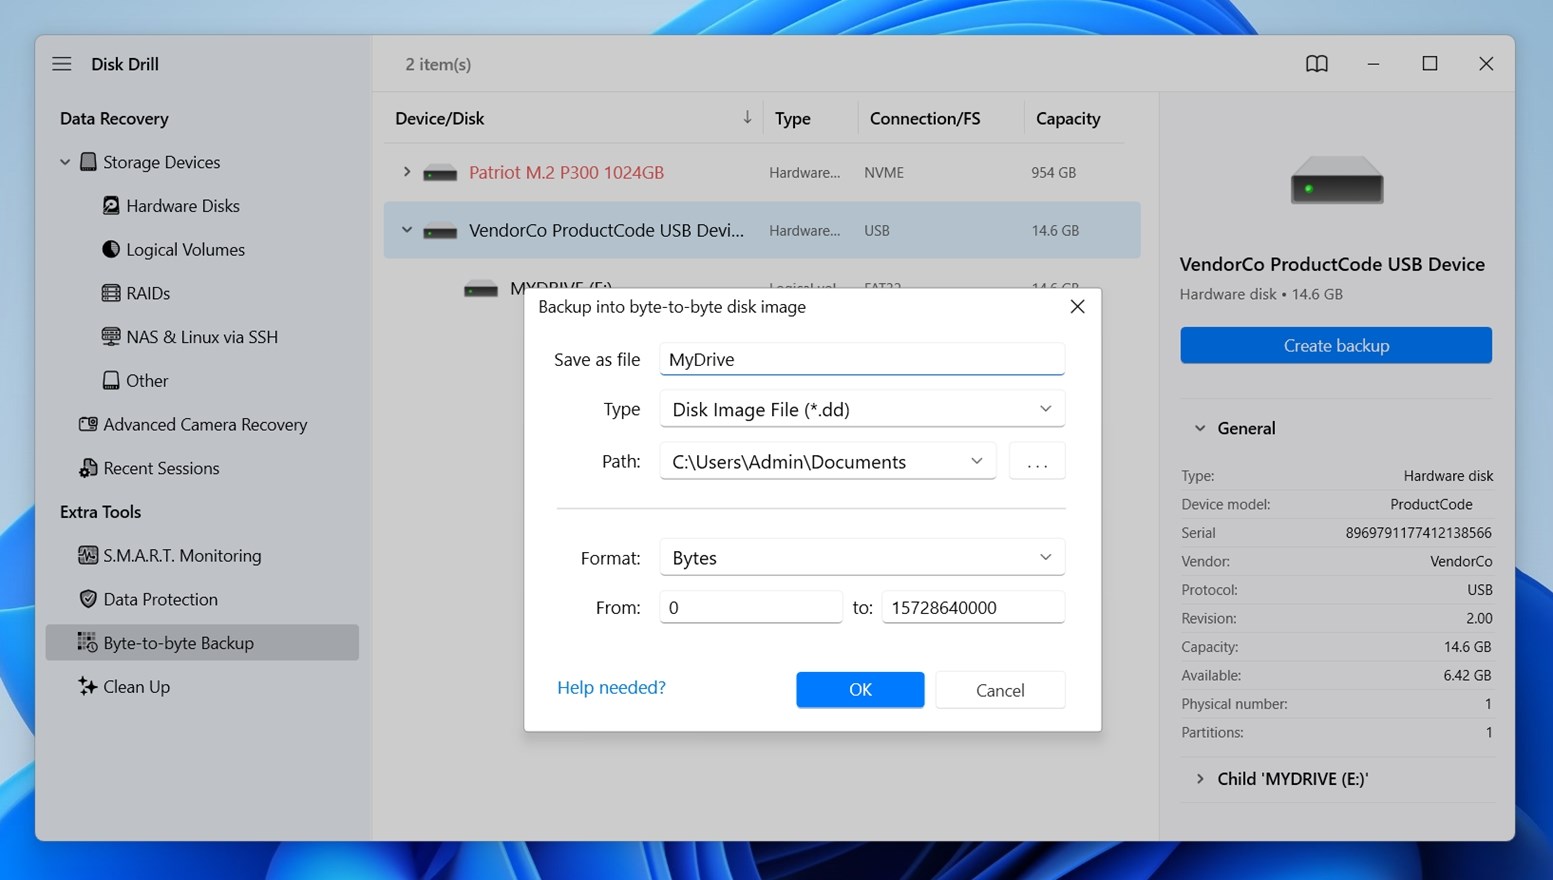Click the Available value 6.42 GB
Viewport: 1553px width, 880px height.
[1467, 676]
